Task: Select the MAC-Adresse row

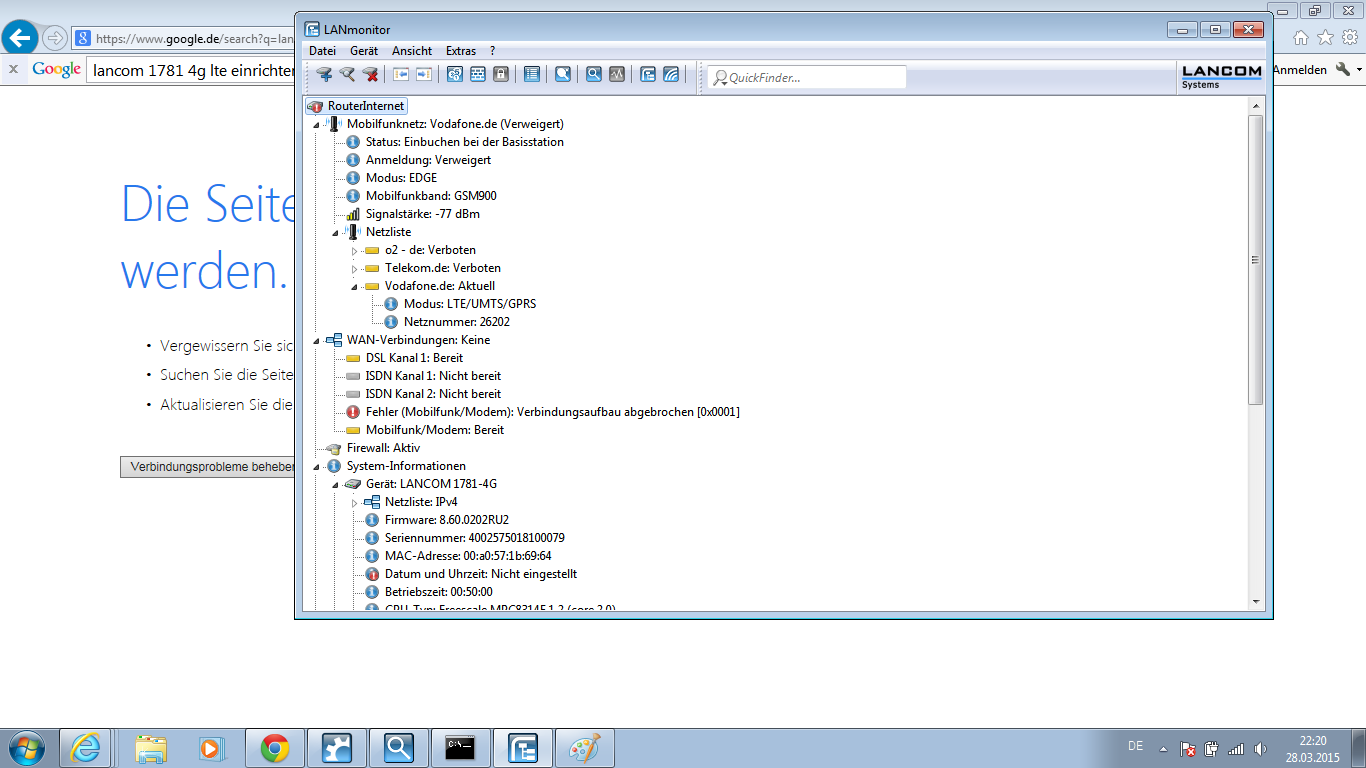Action: pos(458,556)
